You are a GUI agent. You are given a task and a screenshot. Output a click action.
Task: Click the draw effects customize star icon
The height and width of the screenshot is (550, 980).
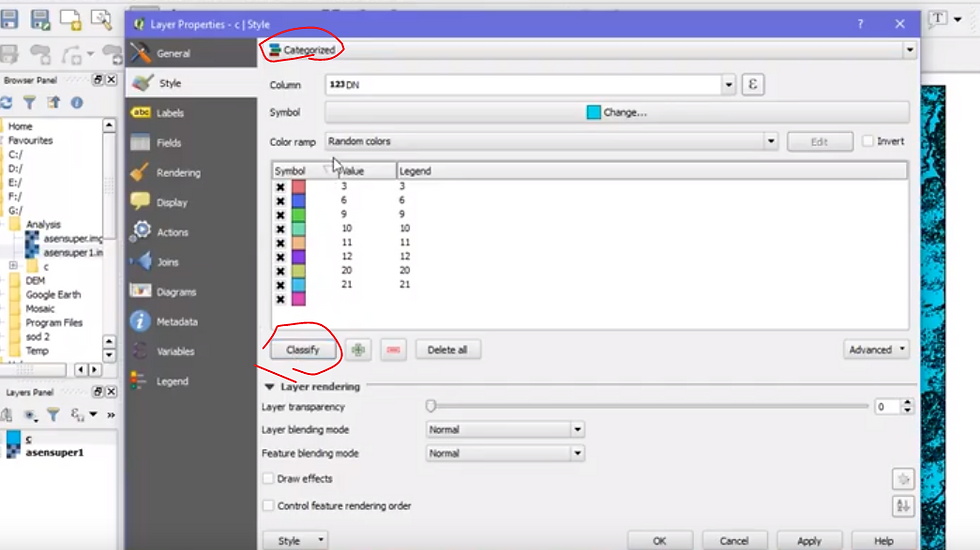(x=903, y=479)
